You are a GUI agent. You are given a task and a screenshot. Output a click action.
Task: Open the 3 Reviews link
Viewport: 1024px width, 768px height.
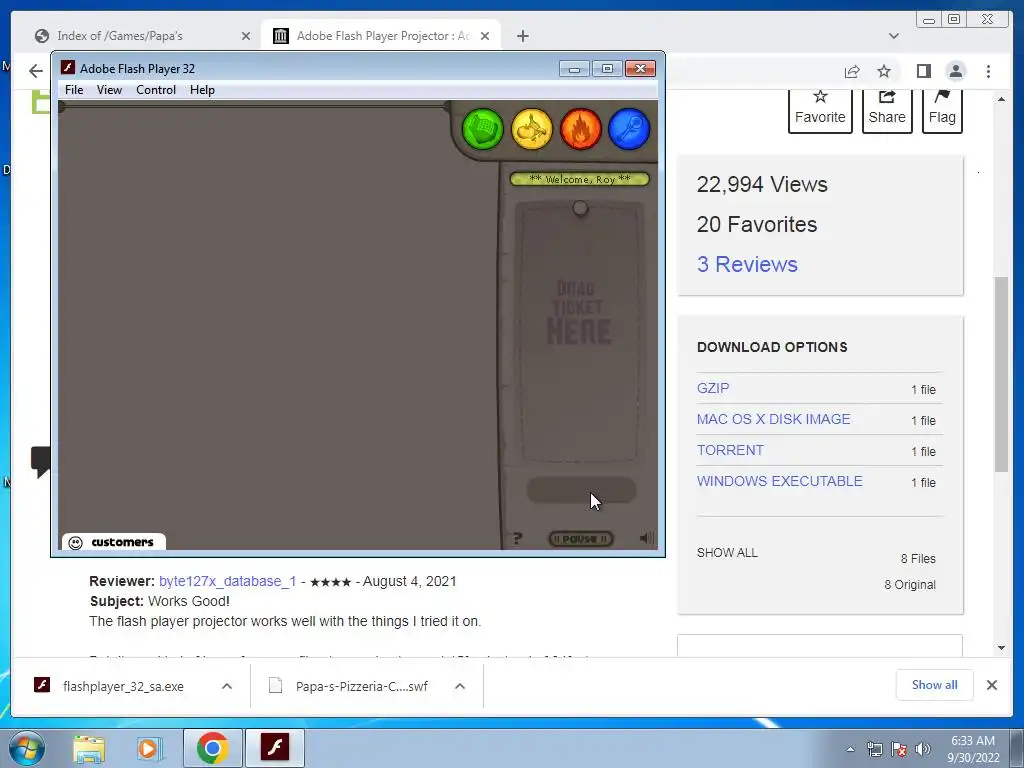coord(747,264)
